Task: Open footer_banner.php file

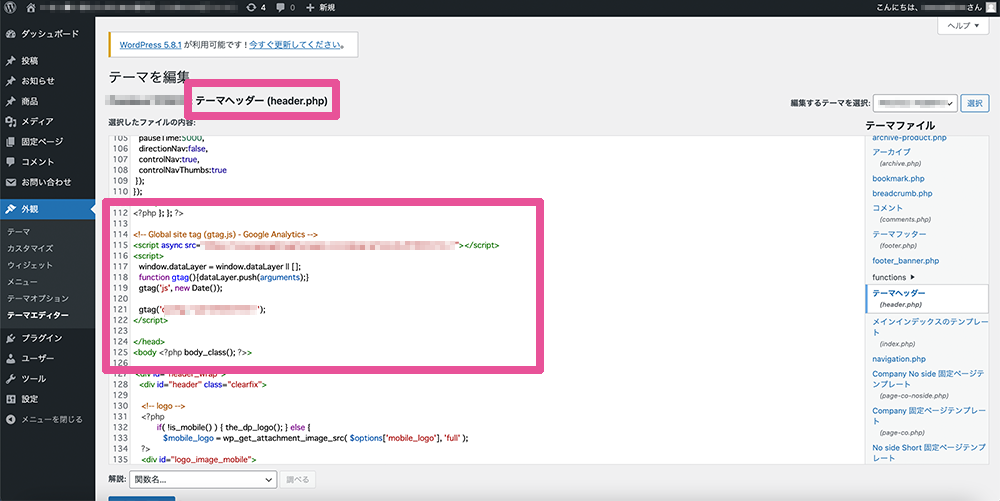Action: (906, 261)
